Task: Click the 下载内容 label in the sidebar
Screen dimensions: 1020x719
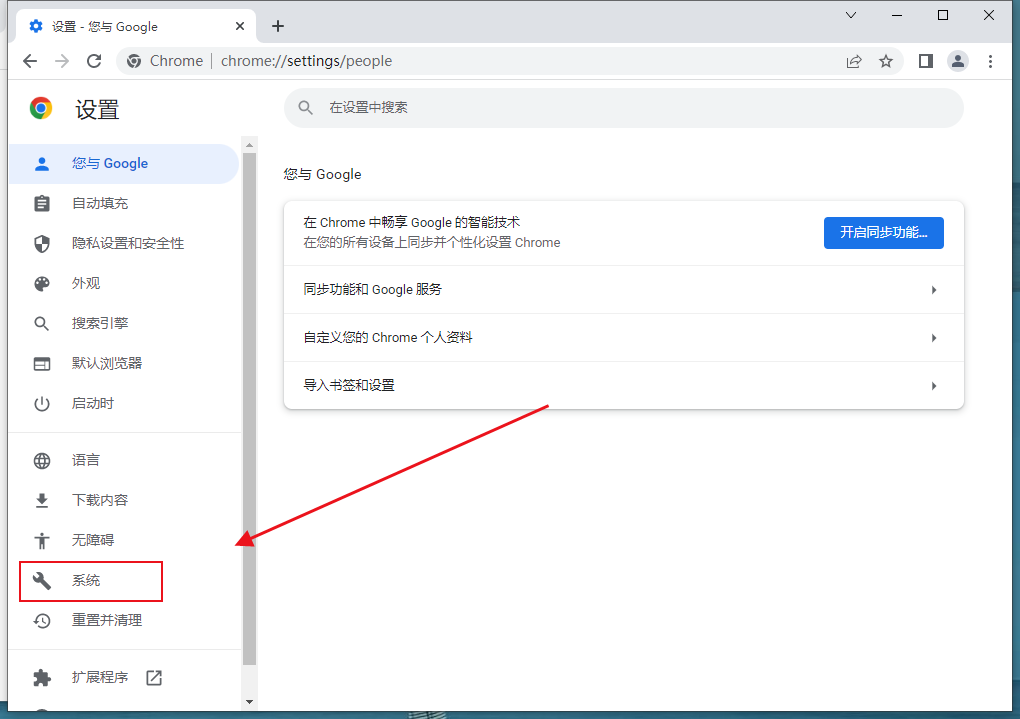Action: click(x=100, y=500)
